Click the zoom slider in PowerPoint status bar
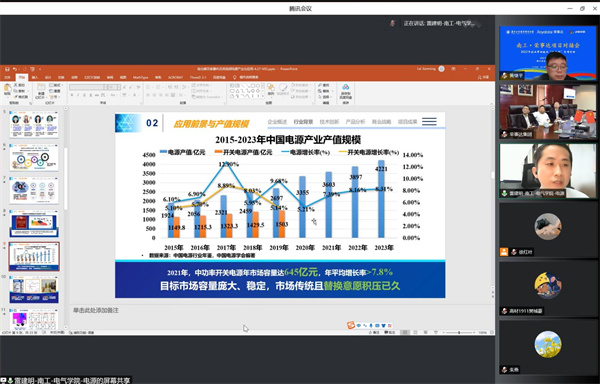 click(x=459, y=333)
